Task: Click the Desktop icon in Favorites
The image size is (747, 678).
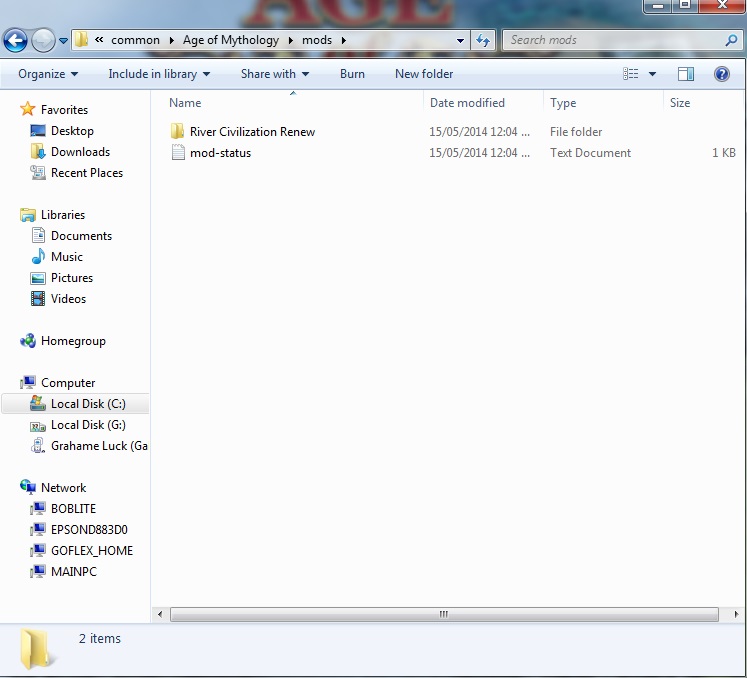Action: click(x=38, y=131)
